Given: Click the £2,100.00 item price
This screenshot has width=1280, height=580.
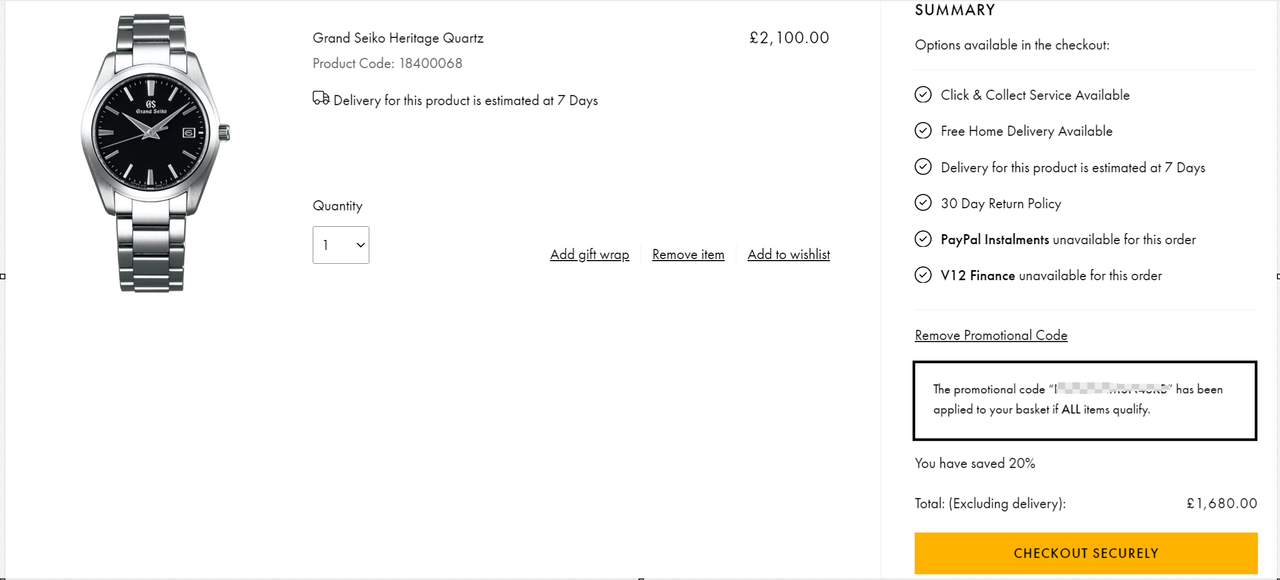Looking at the screenshot, I should [x=789, y=38].
